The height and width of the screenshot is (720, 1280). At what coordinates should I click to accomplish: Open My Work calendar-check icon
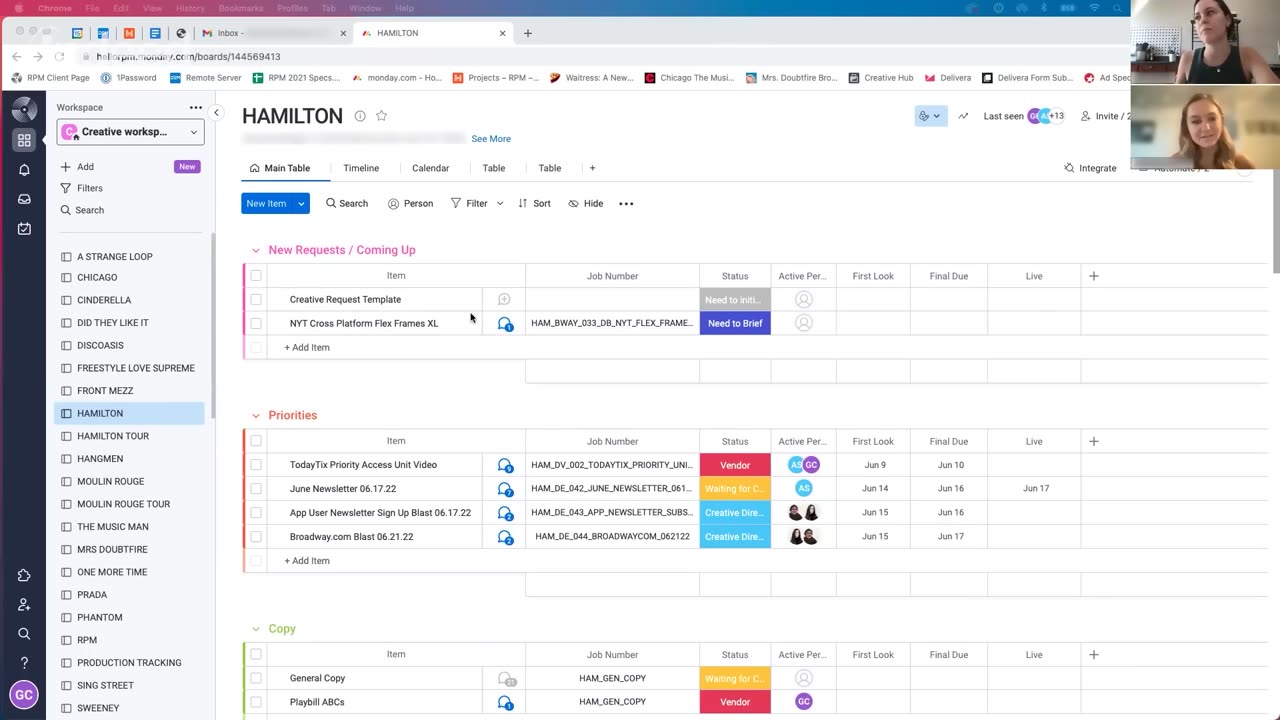(24, 229)
